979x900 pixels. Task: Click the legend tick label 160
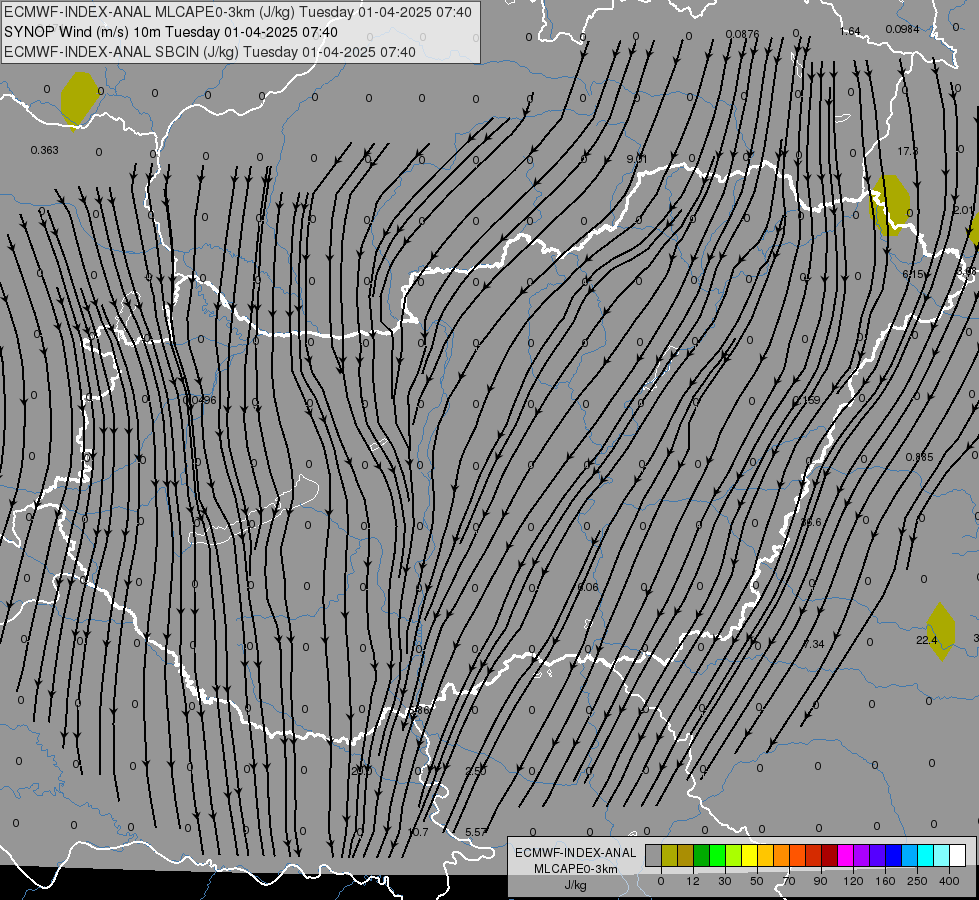(885, 881)
